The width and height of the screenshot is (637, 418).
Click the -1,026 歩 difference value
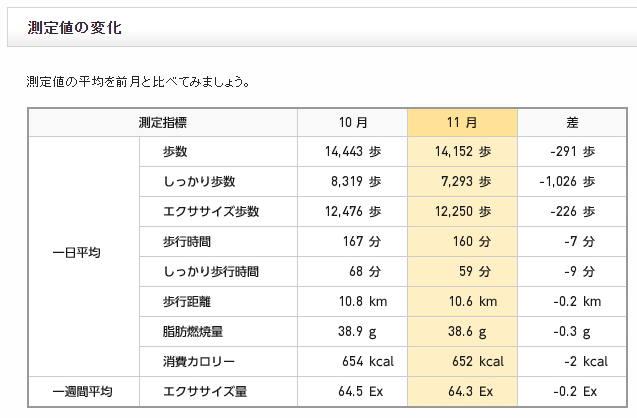(567, 182)
